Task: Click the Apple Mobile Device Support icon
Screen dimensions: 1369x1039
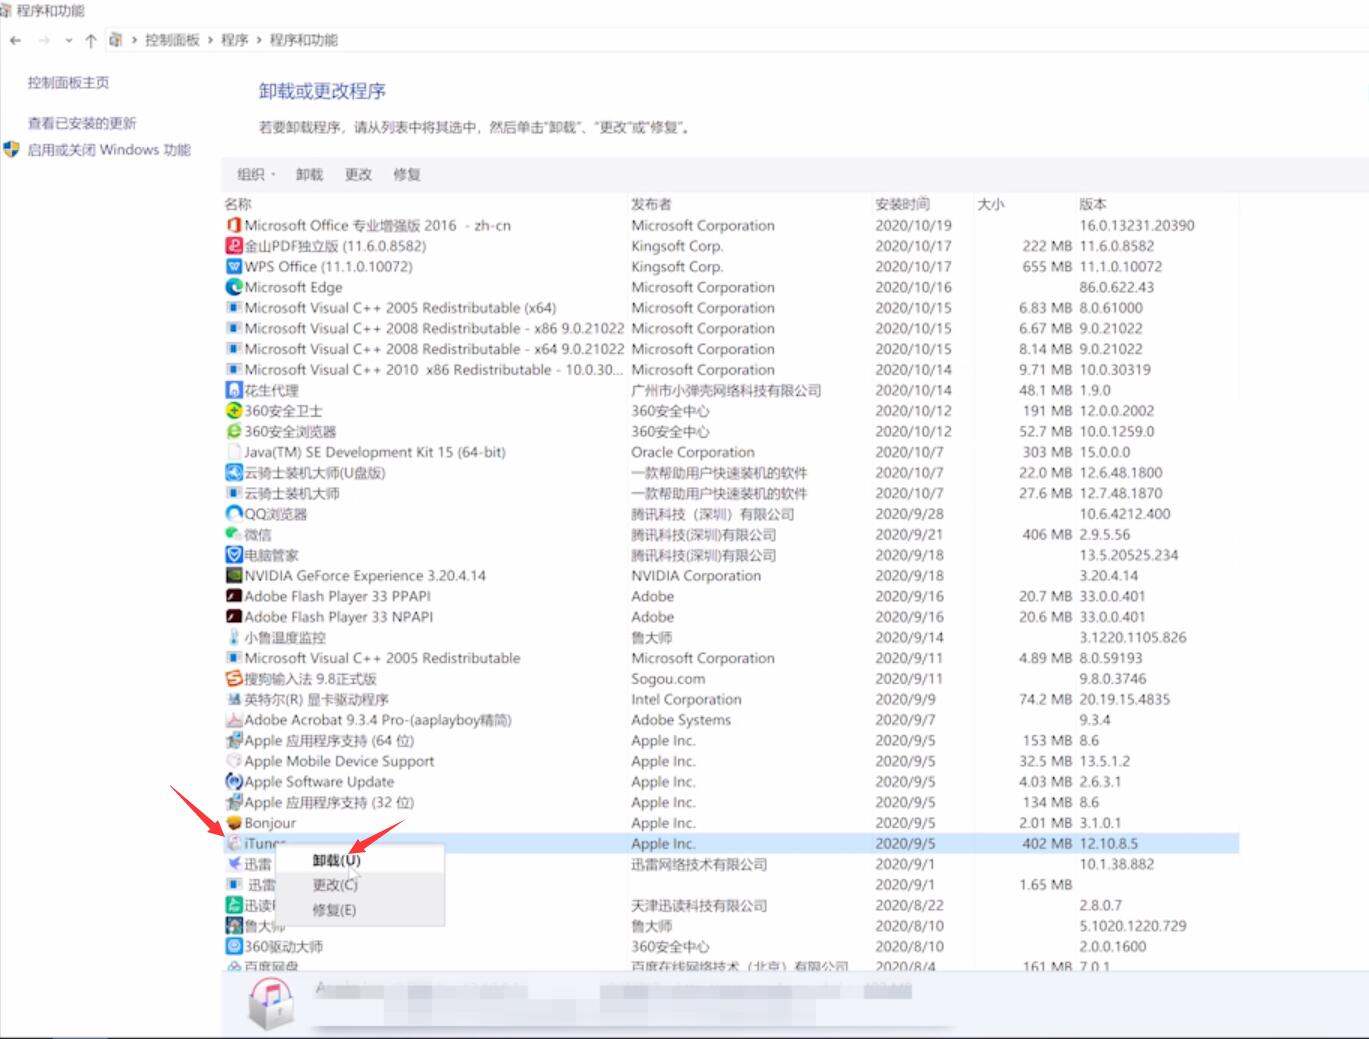Action: pos(234,761)
